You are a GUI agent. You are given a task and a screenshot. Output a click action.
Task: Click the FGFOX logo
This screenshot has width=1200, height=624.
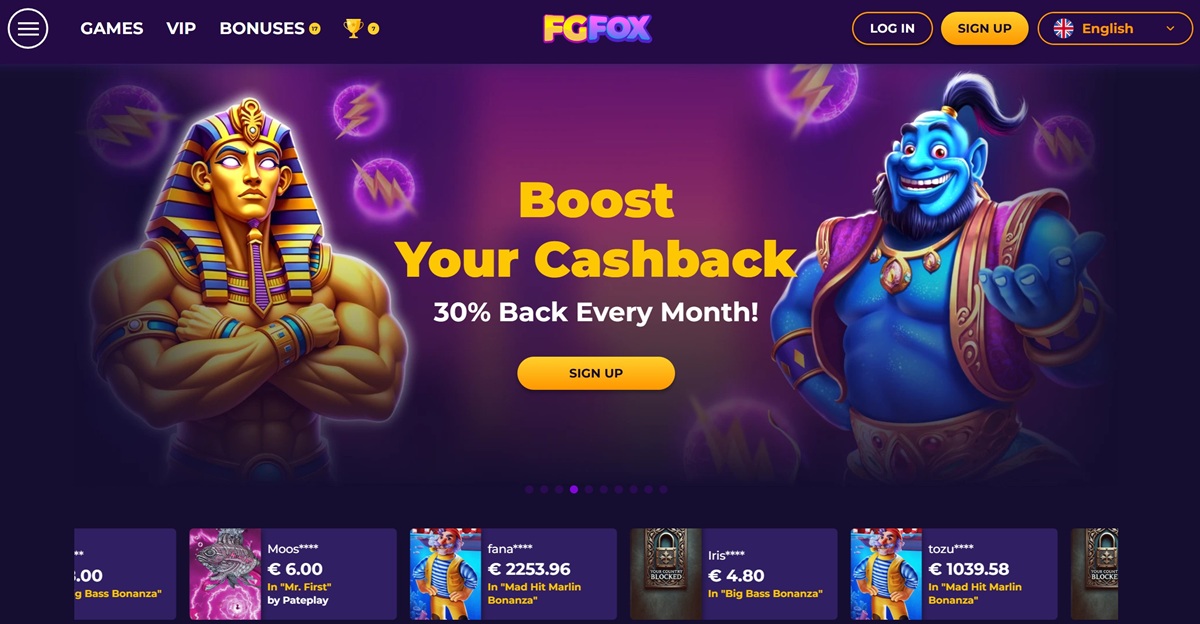click(597, 28)
